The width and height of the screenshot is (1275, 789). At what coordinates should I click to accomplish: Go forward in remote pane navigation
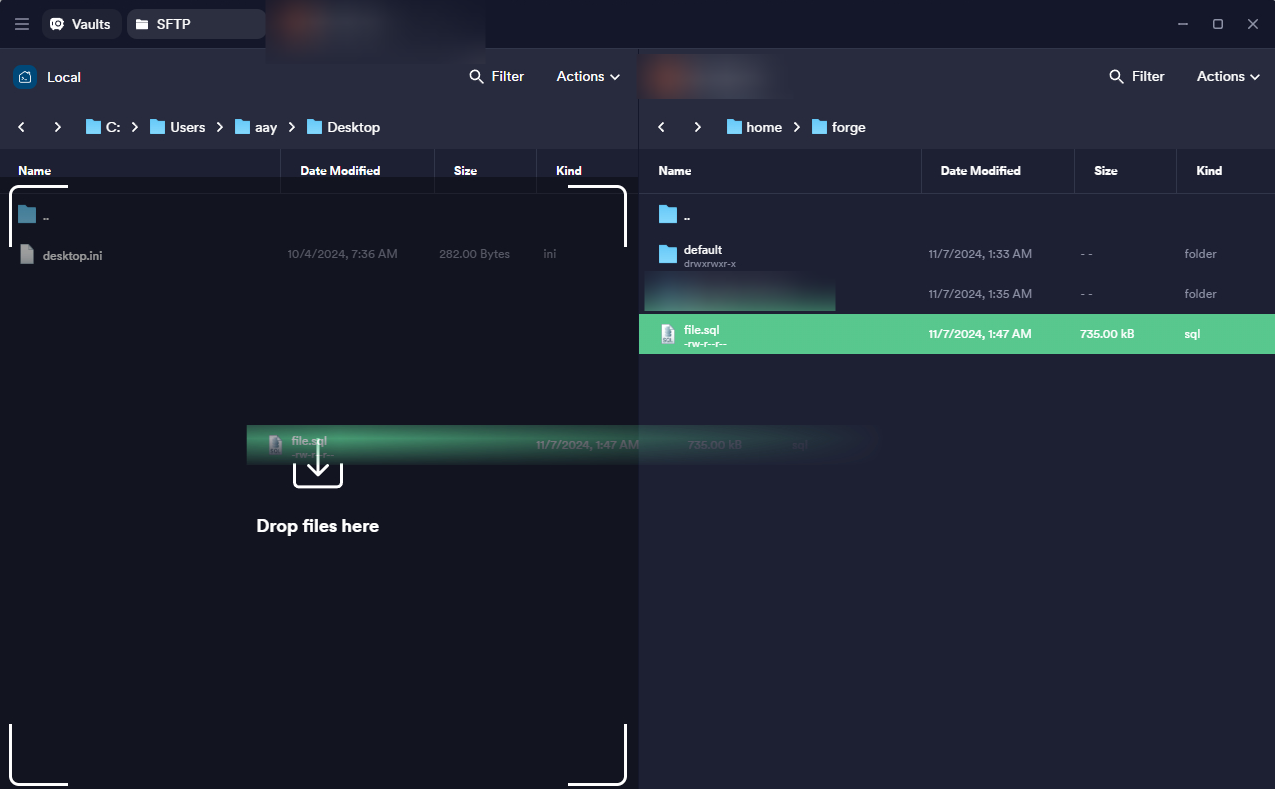click(698, 127)
